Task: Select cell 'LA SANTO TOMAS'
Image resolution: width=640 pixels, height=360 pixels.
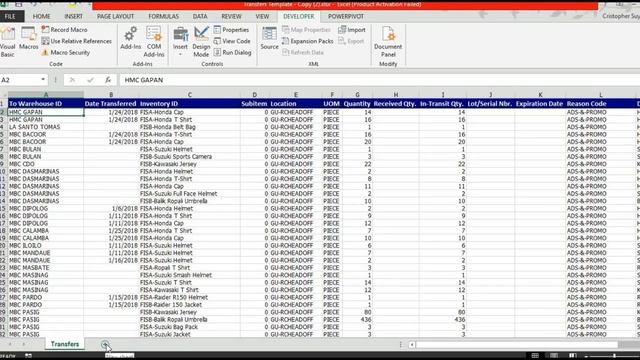Action: tap(46, 127)
